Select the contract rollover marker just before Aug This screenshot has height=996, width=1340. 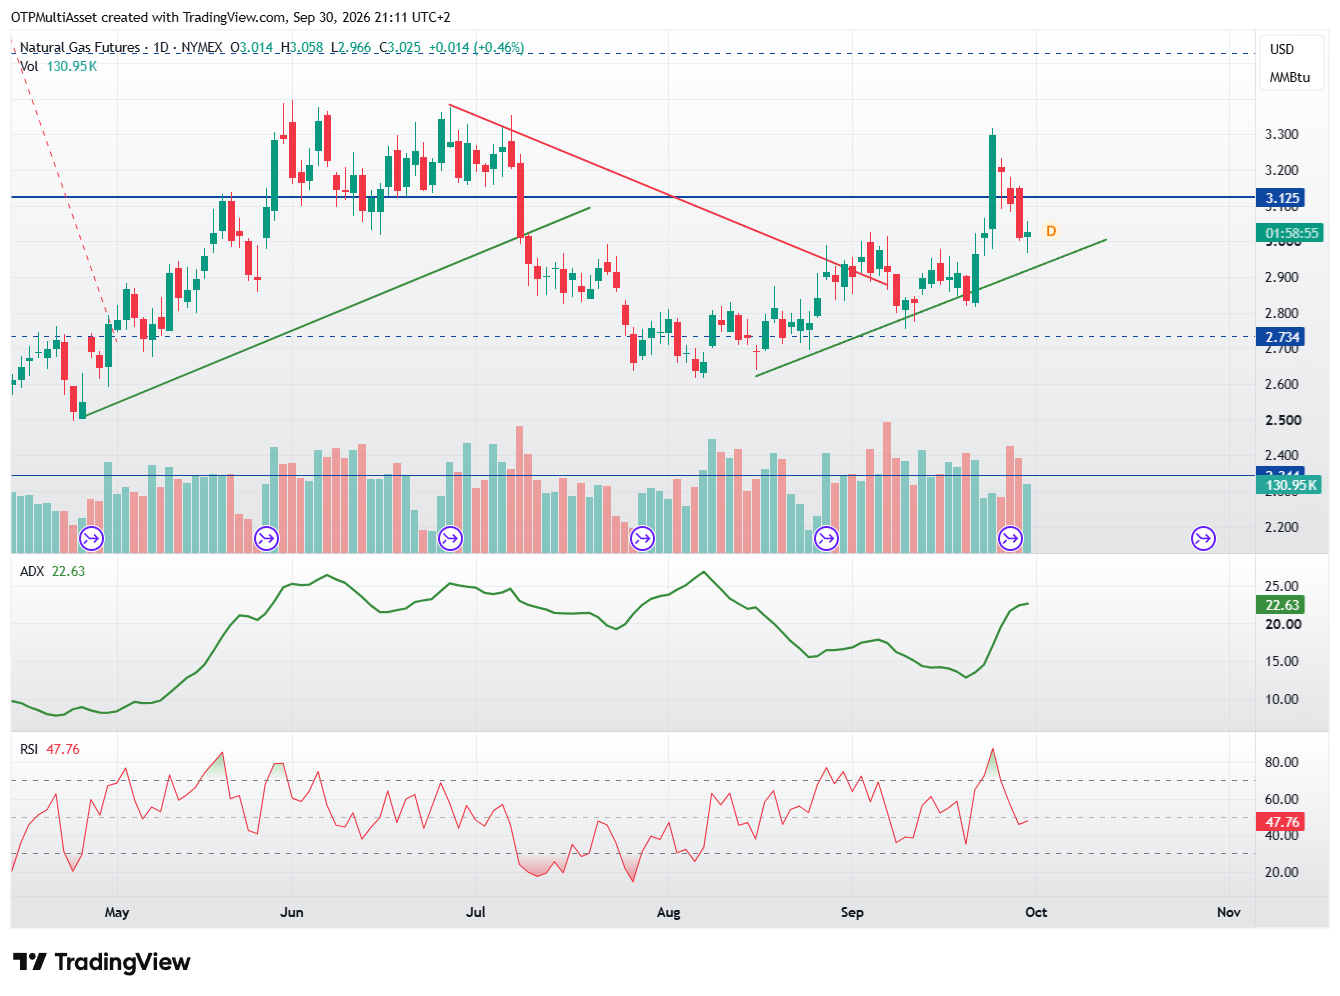642,539
